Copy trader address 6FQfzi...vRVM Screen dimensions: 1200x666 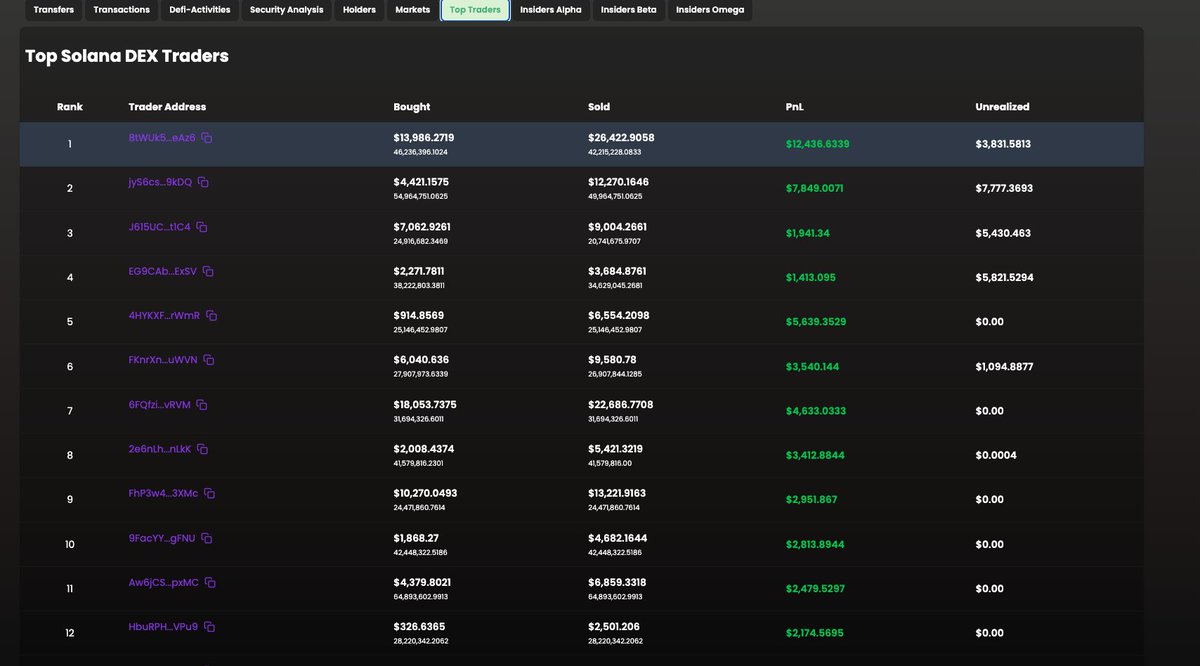pos(201,405)
